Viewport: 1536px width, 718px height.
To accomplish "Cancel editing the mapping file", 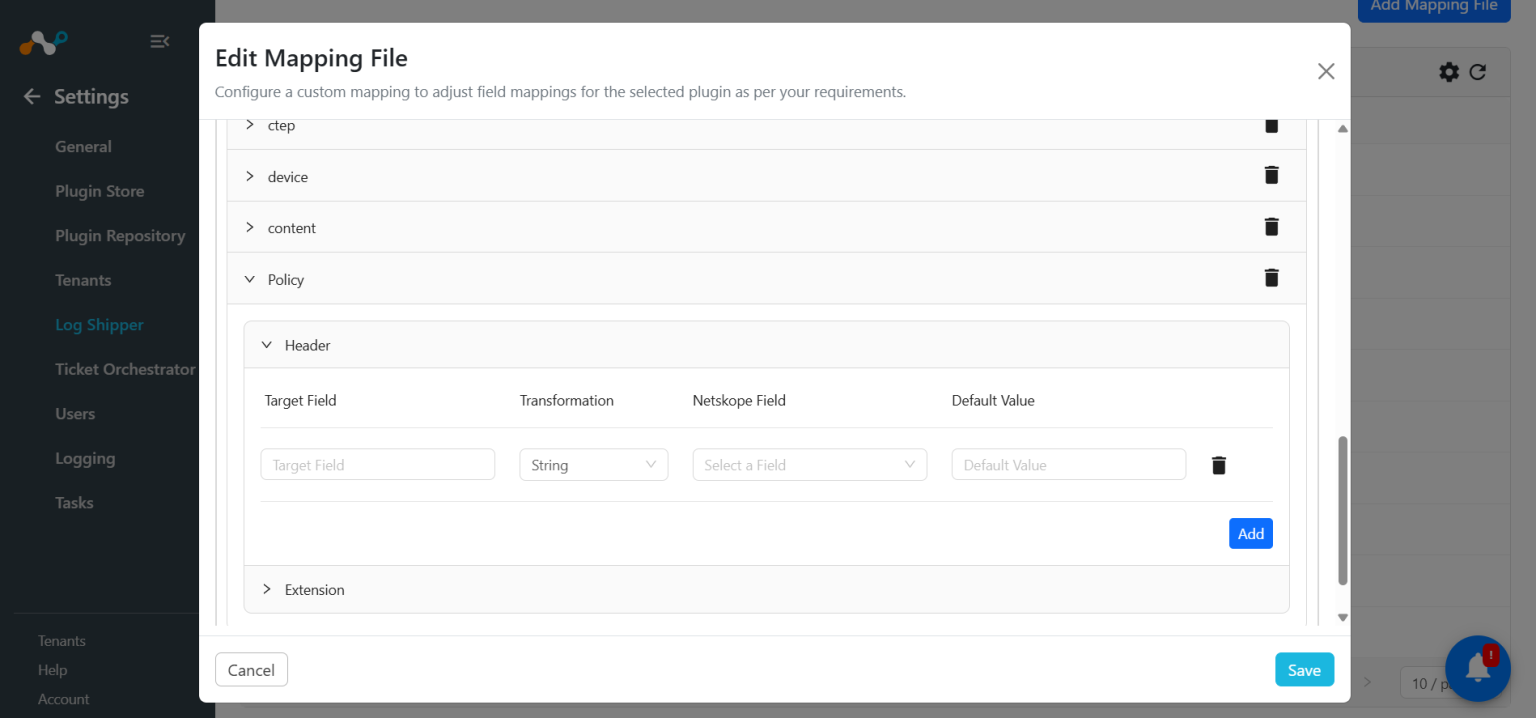I will [x=251, y=670].
